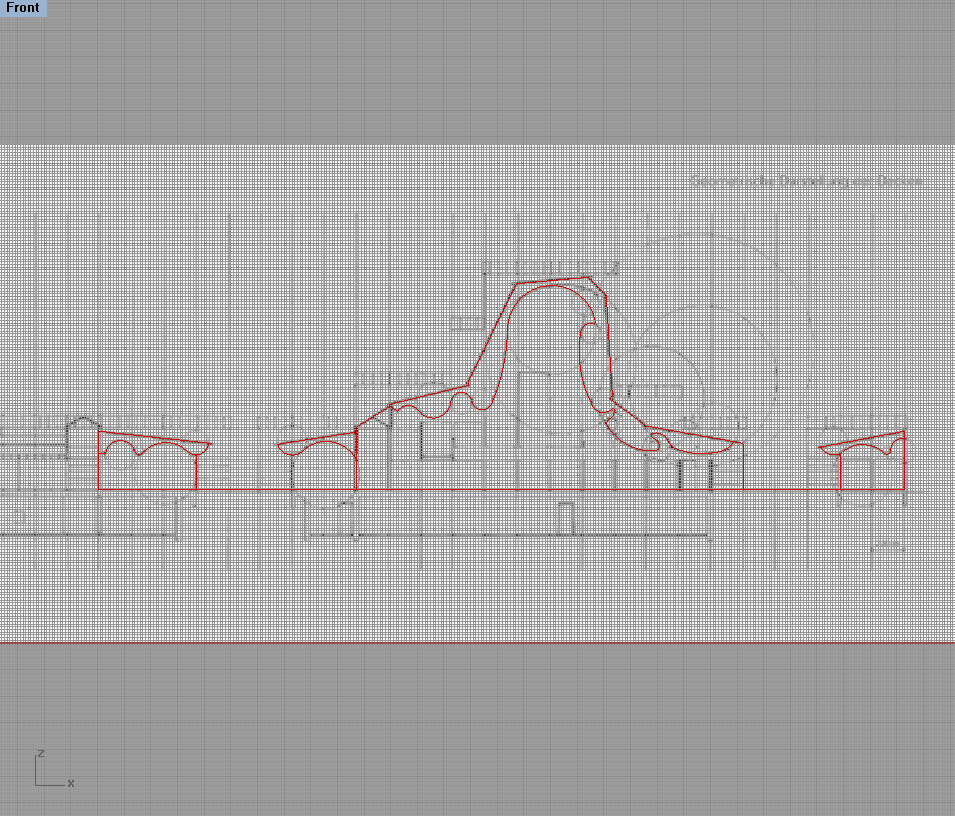Select the far-right red roof profile
The image size is (955, 816).
tap(862, 440)
